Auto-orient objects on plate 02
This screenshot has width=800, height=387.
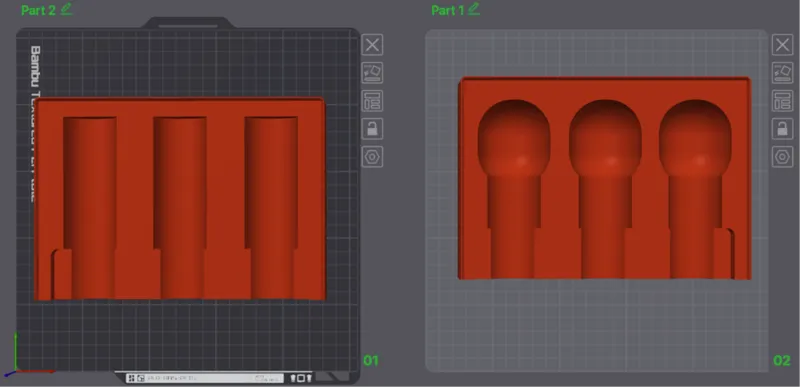click(782, 73)
